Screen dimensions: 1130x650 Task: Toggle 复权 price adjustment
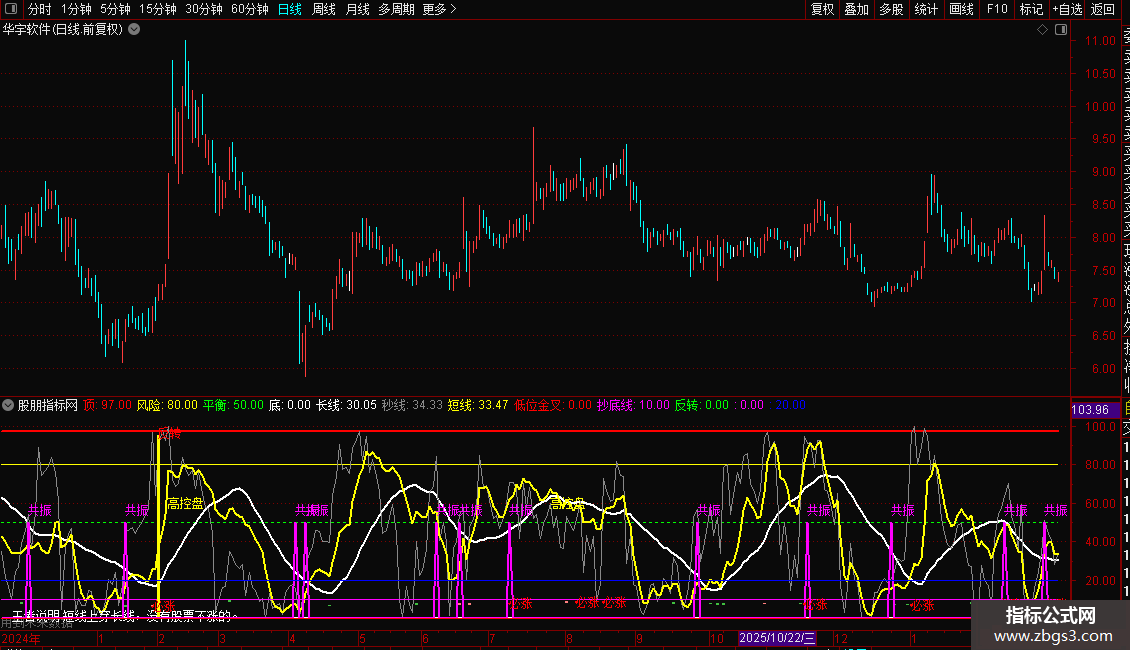pyautogui.click(x=822, y=9)
